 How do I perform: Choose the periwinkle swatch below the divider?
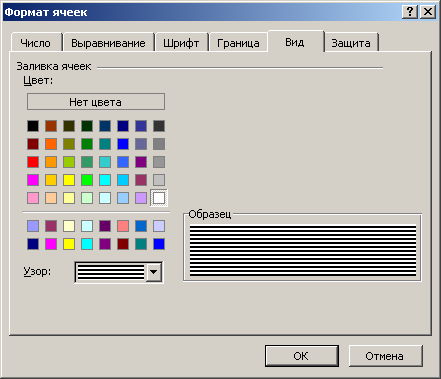[33, 226]
